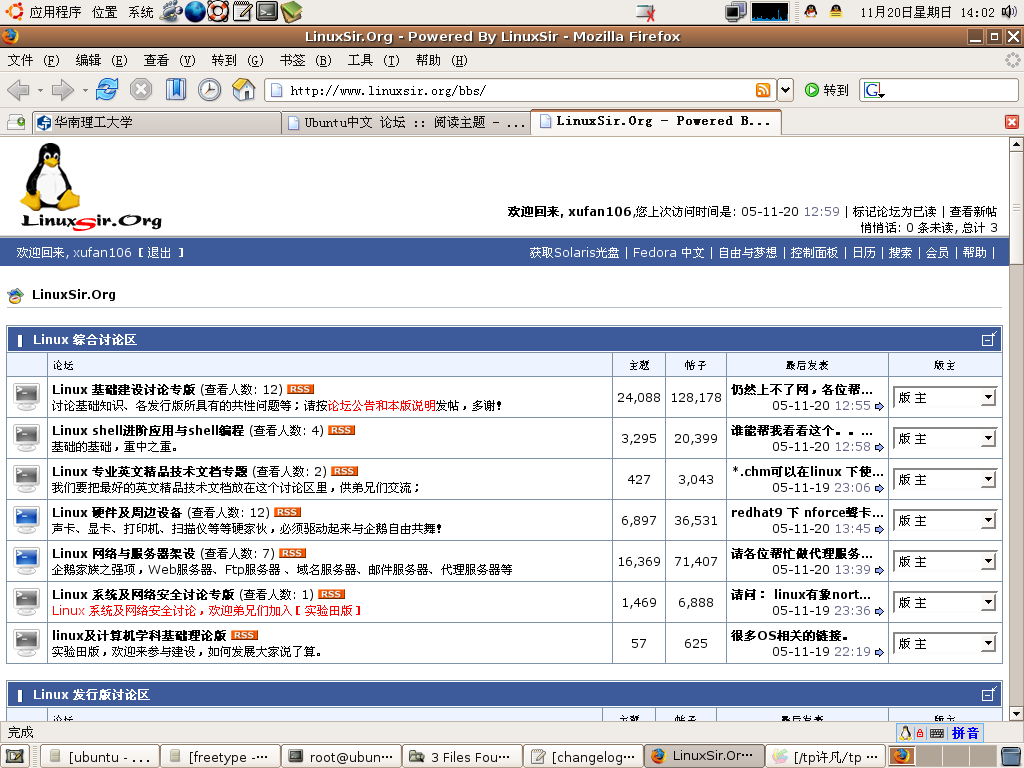Open the lifebuoy Help launcher in top panel
This screenshot has width=1024, height=768.
pyautogui.click(x=218, y=11)
